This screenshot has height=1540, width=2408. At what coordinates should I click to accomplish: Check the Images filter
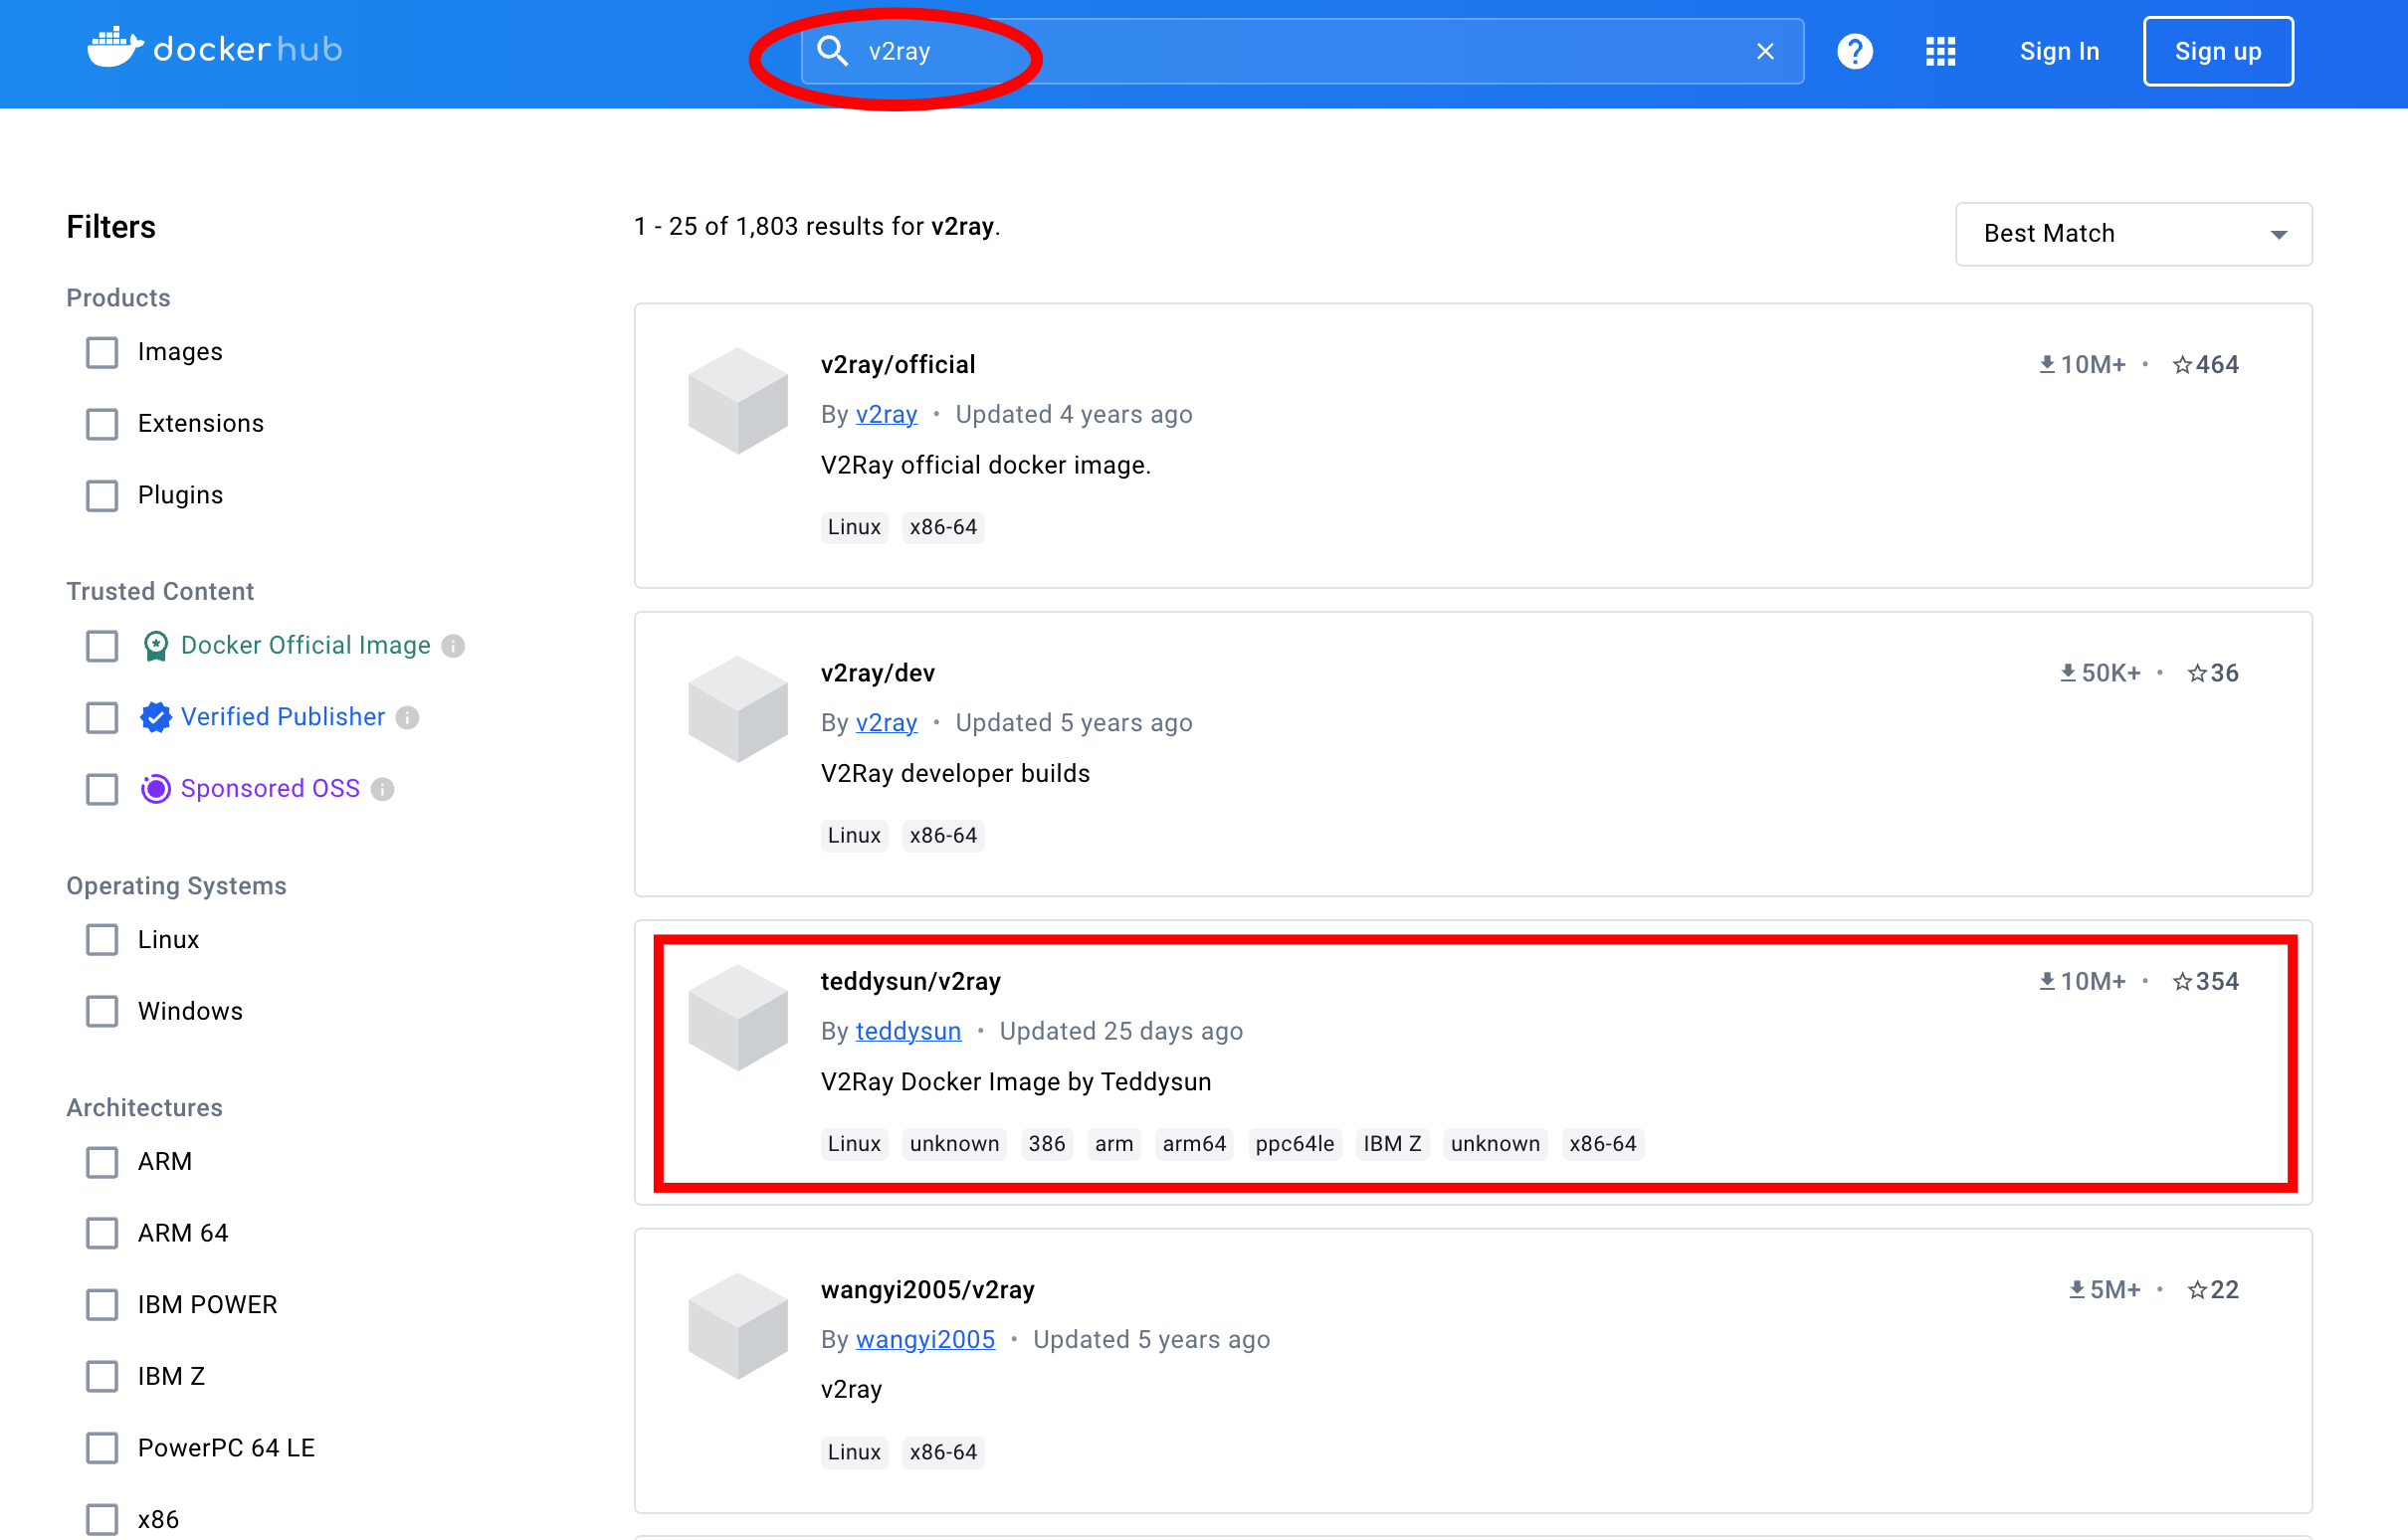coord(102,352)
